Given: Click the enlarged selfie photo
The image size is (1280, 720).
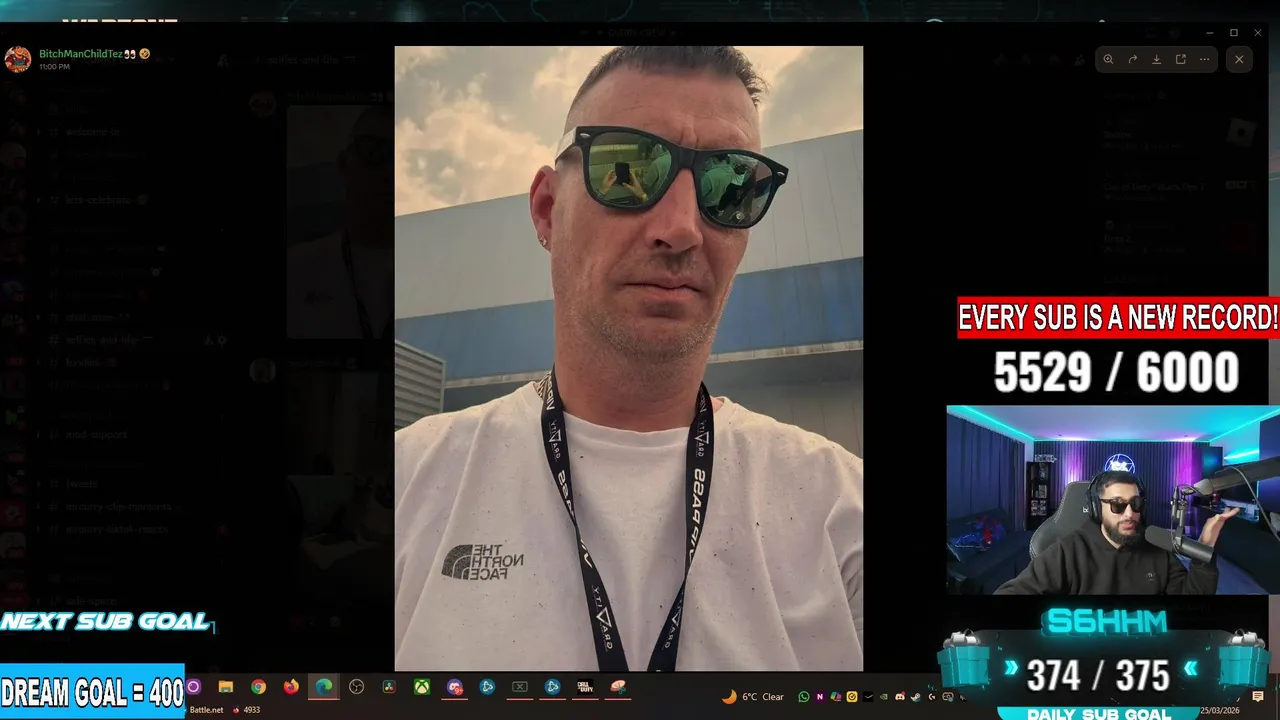Looking at the screenshot, I should (628, 358).
